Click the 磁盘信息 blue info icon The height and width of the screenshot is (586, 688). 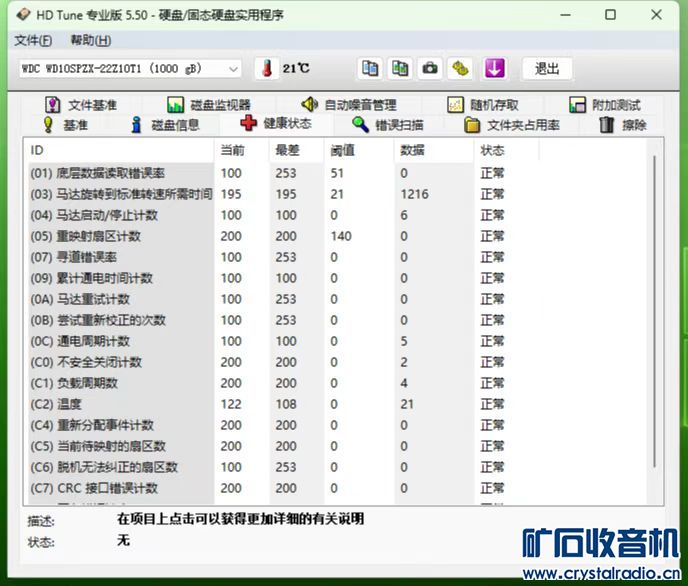pyautogui.click(x=136, y=125)
